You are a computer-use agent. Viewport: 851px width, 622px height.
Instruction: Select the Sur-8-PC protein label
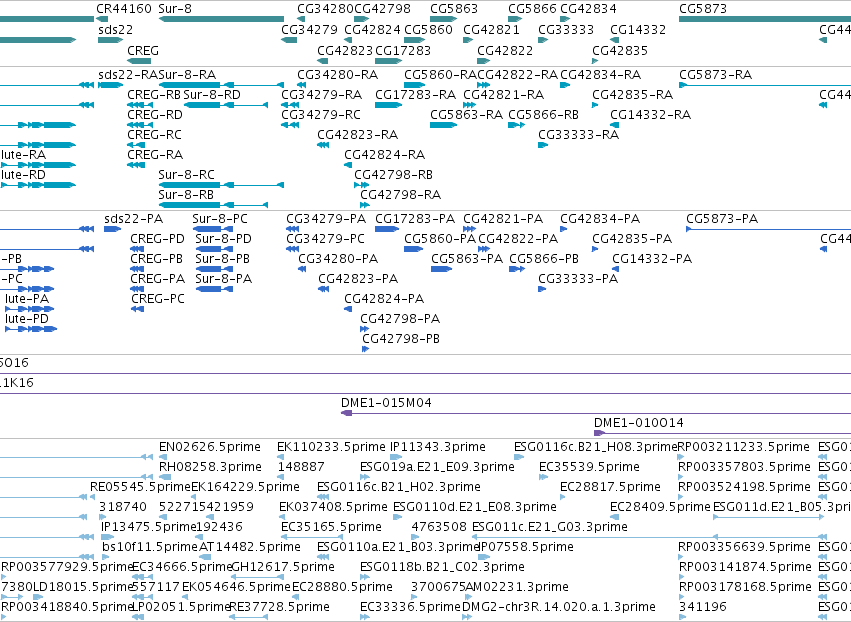220,219
